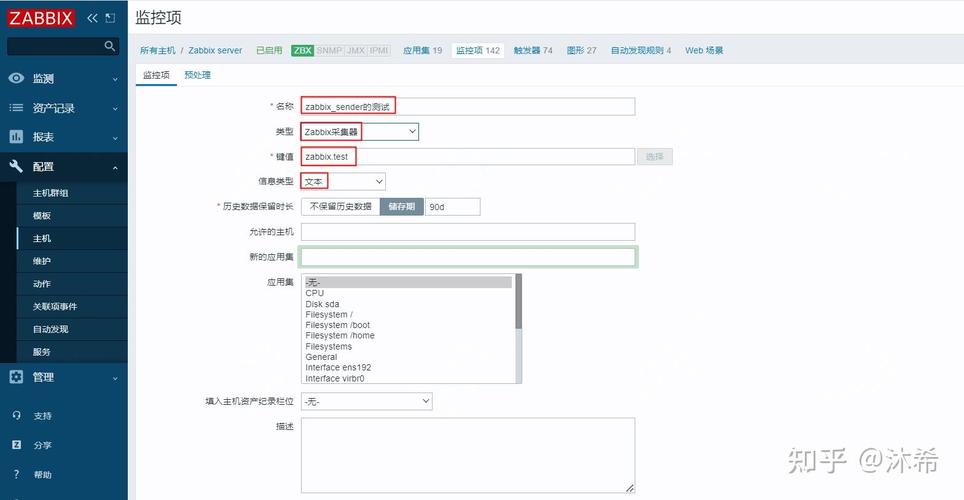Switch to the 监控项 form tab
Viewport: 964px width, 500px height.
(156, 75)
